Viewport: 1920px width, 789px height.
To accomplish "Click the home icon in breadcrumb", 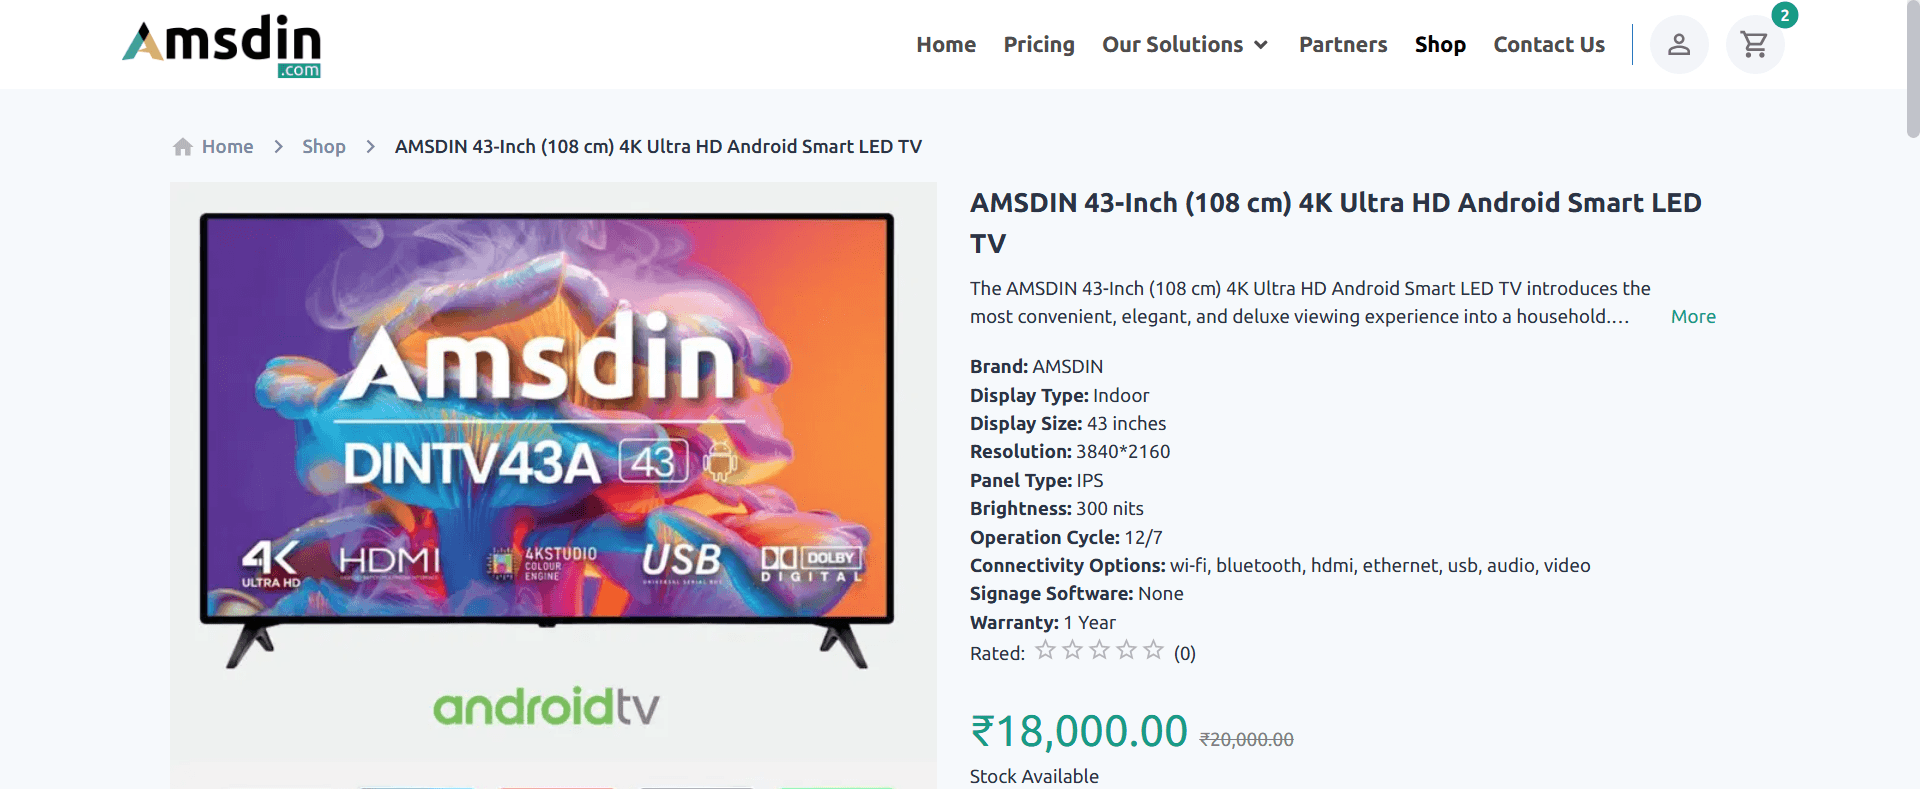I will 183,147.
